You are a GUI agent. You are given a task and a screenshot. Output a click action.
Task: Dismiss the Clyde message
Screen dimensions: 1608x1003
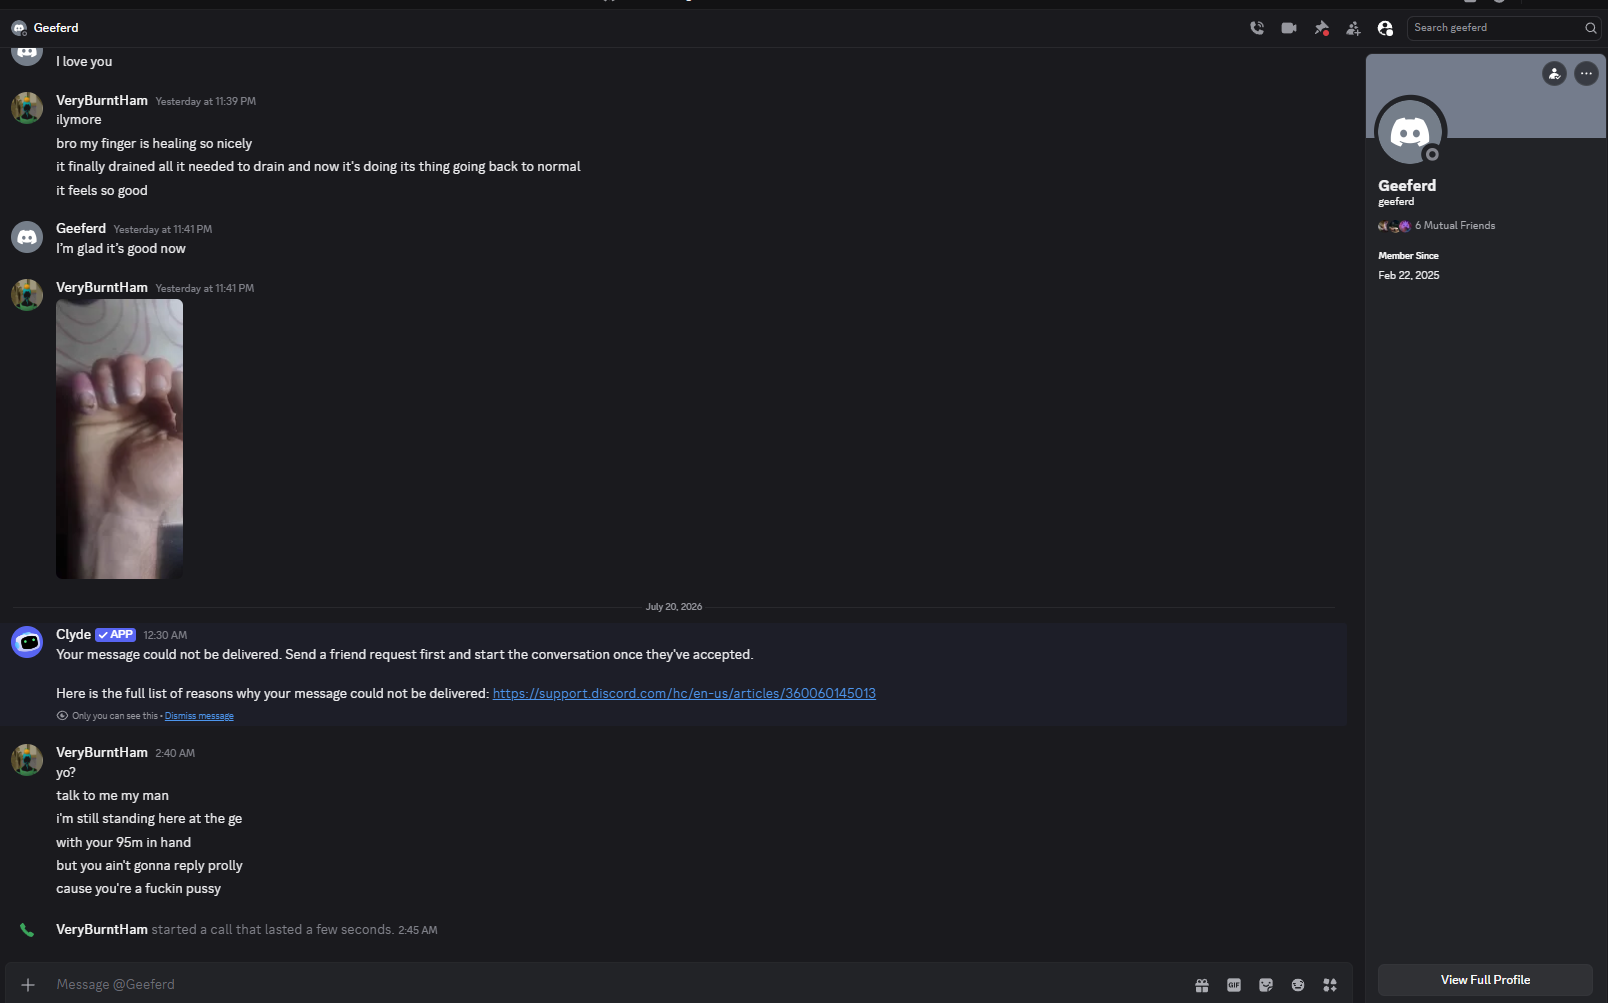pyautogui.click(x=199, y=716)
